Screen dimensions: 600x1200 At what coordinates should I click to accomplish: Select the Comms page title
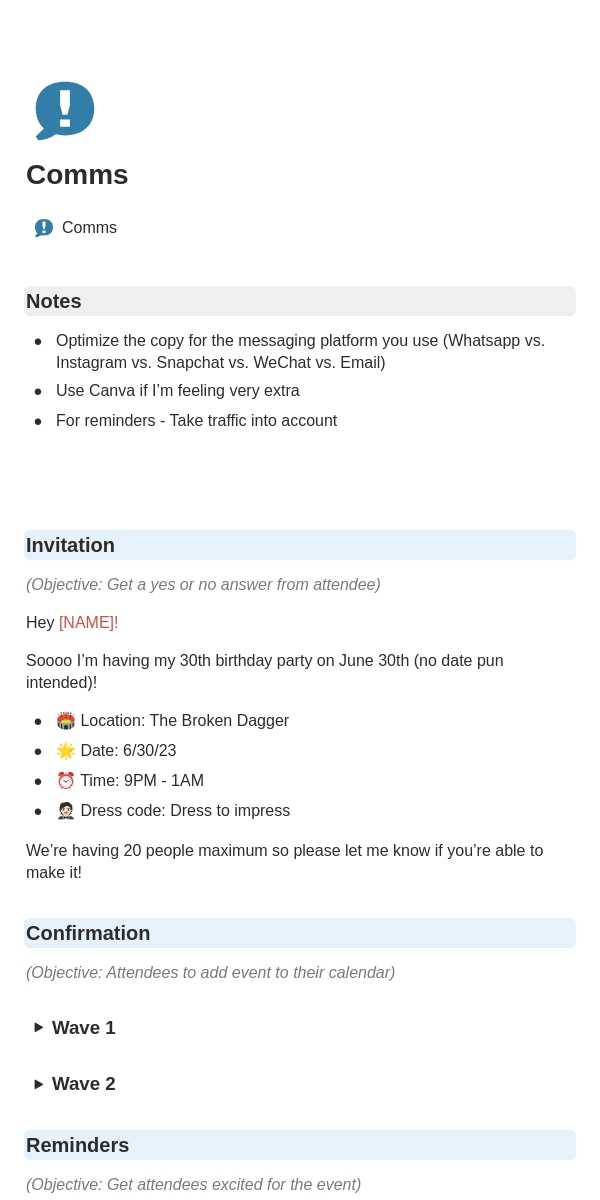[77, 174]
